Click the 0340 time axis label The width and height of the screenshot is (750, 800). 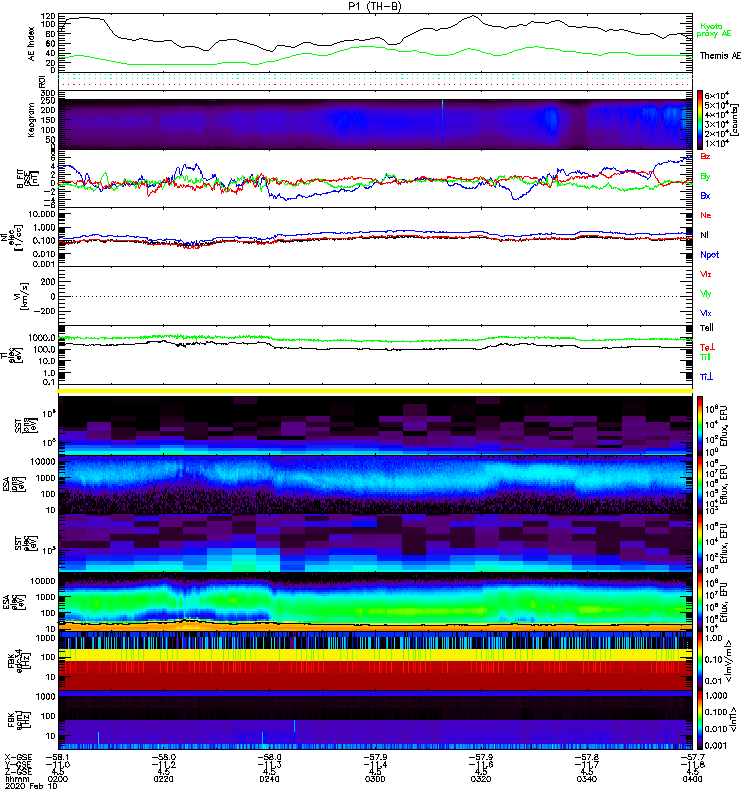(587, 779)
